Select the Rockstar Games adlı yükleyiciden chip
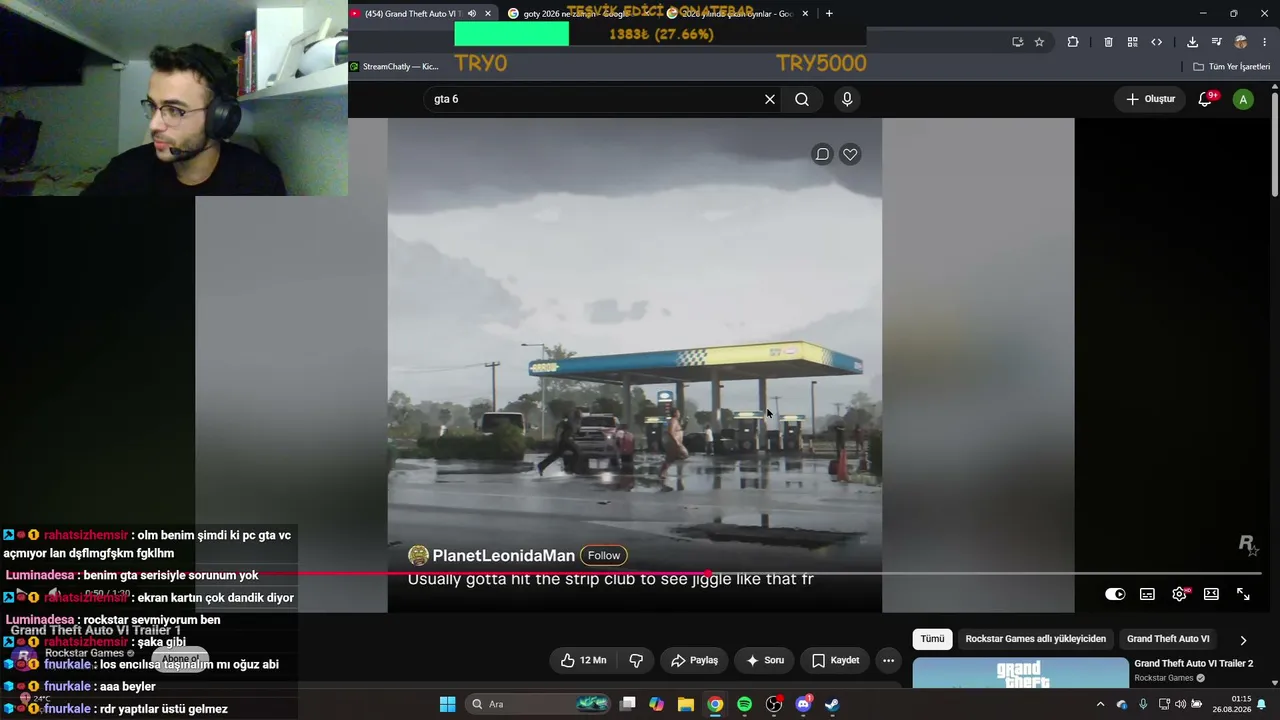Image resolution: width=1280 pixels, height=720 pixels. click(x=1036, y=639)
